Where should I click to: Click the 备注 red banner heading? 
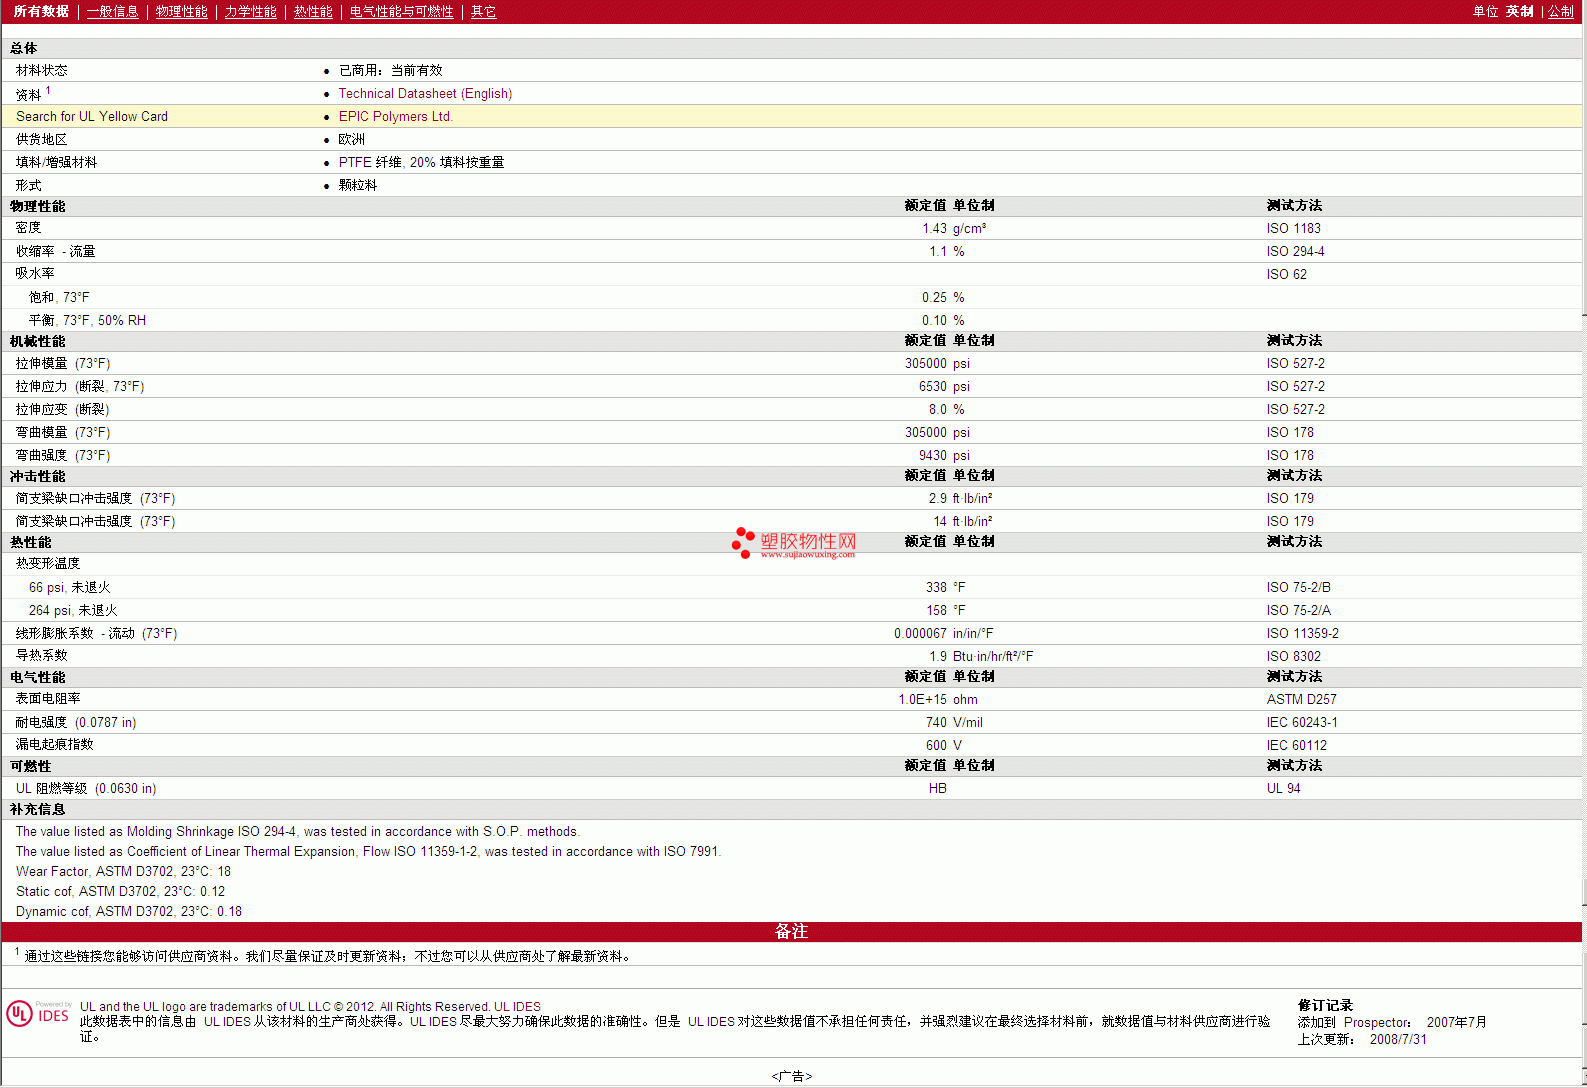pyautogui.click(x=791, y=931)
